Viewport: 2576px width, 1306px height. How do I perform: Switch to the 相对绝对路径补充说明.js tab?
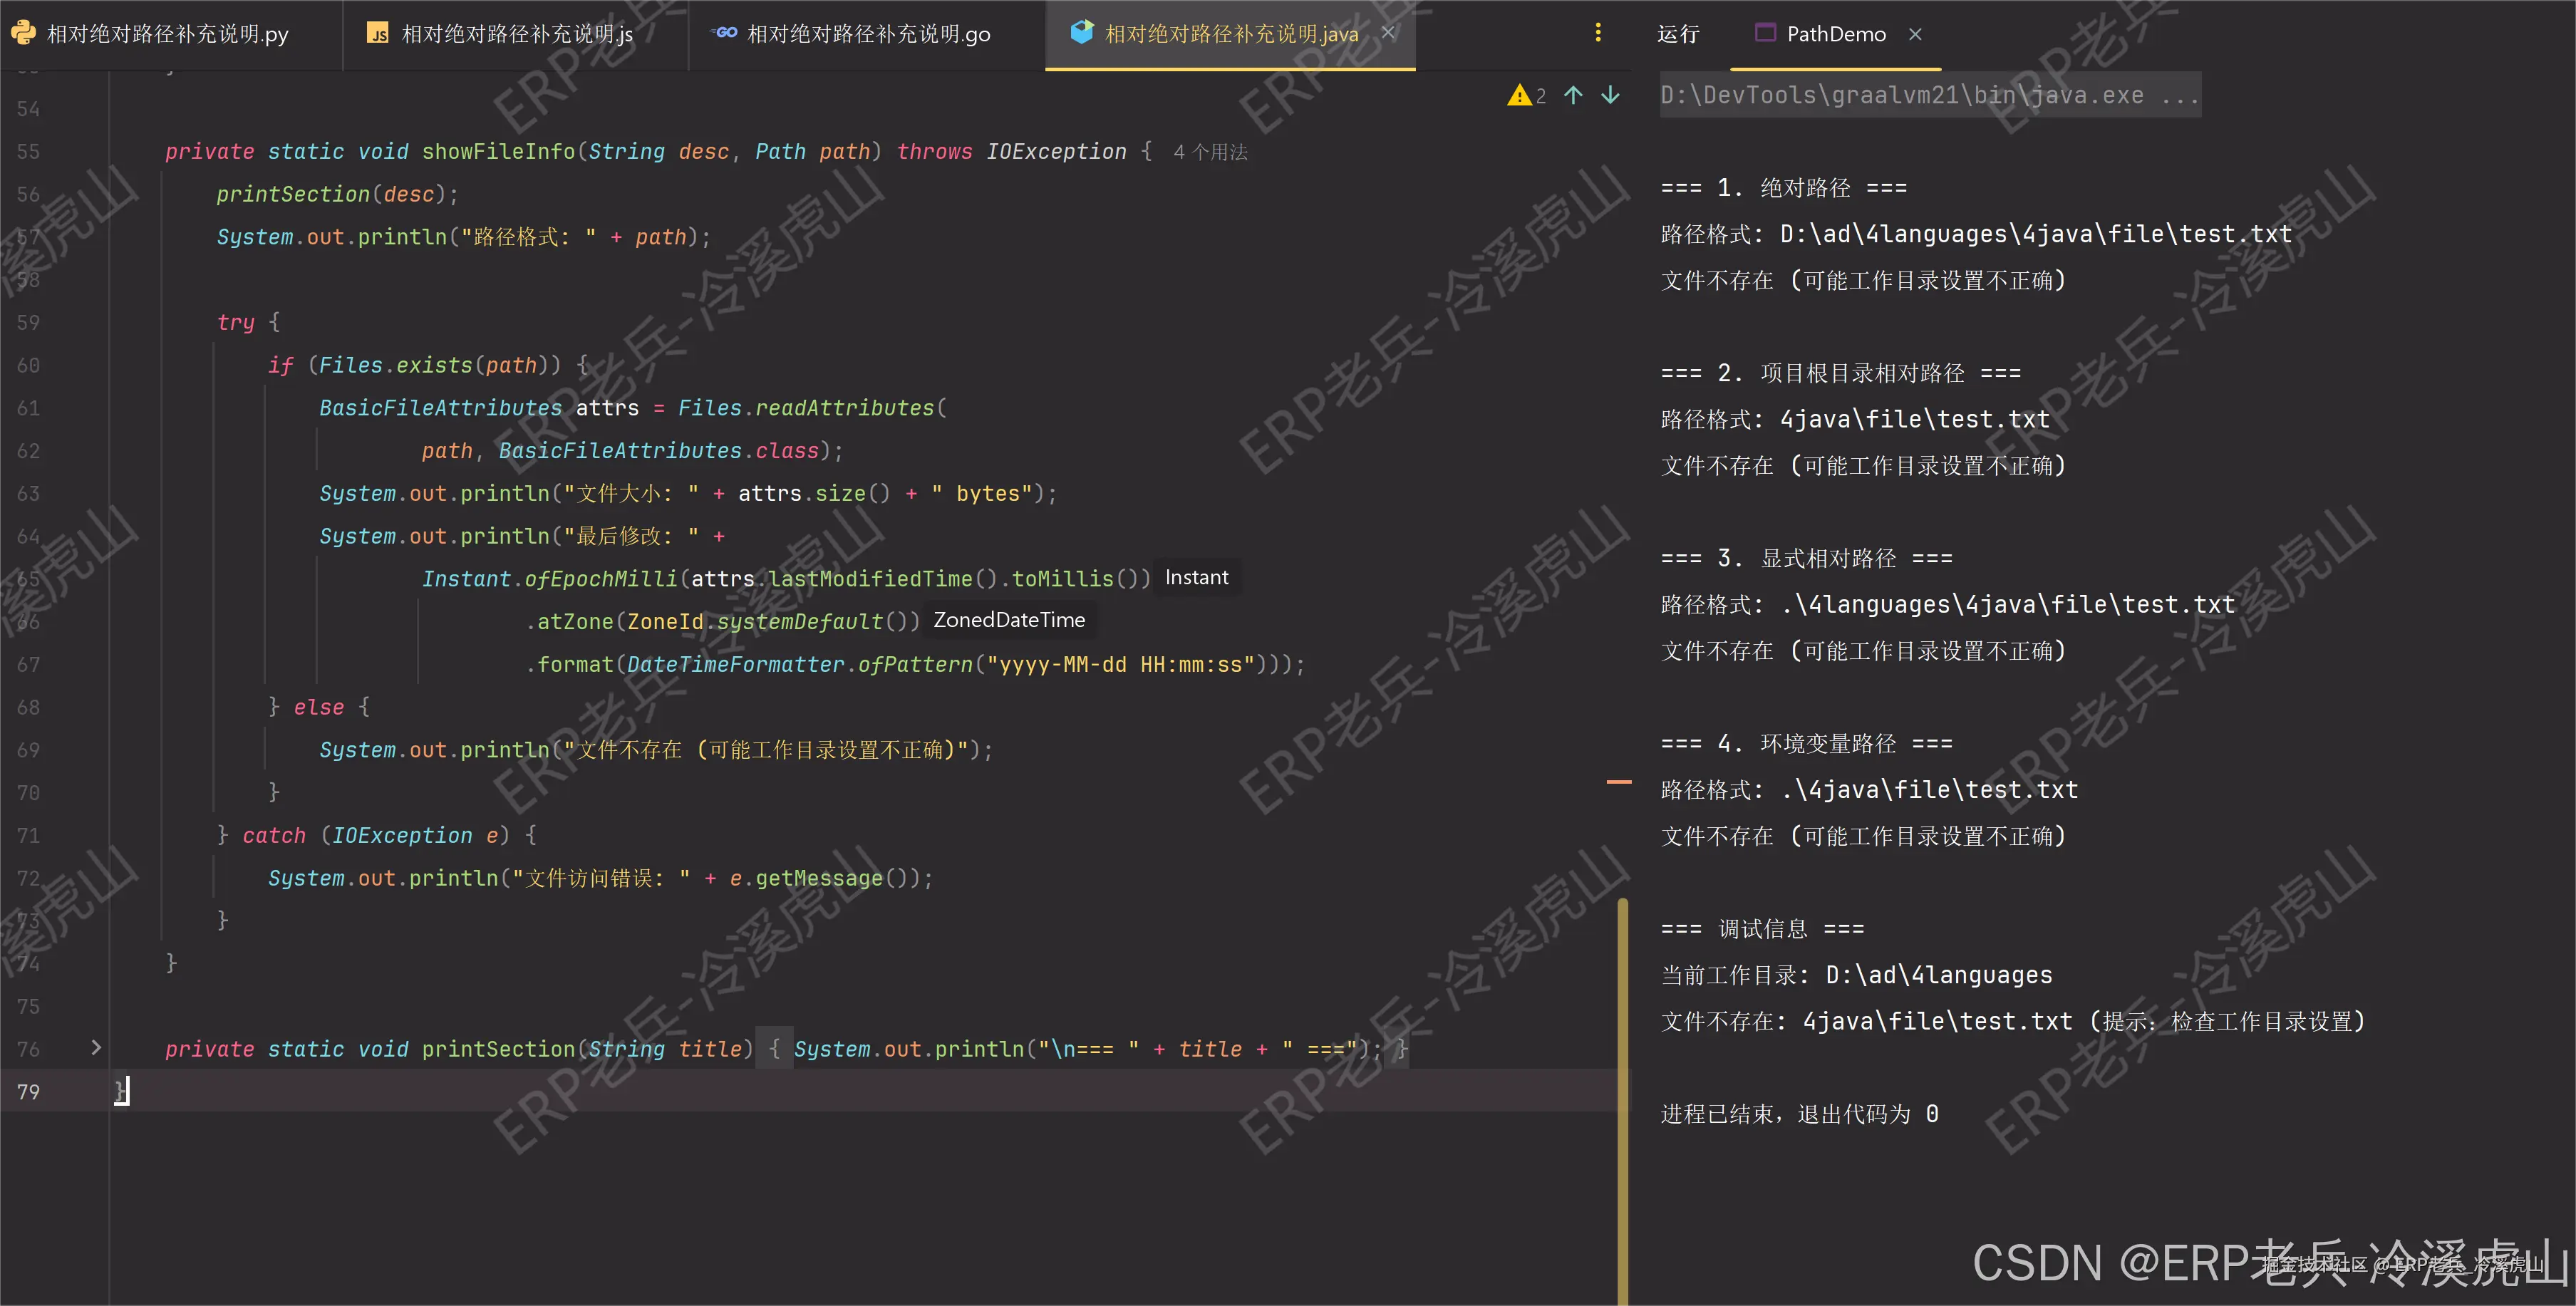(516, 34)
